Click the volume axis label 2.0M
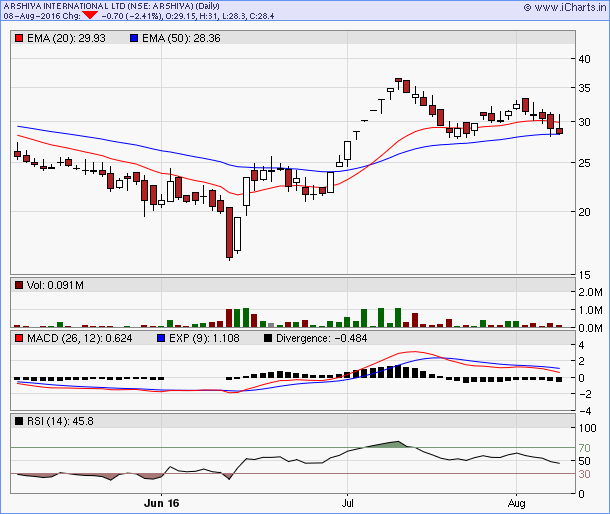 (590, 292)
